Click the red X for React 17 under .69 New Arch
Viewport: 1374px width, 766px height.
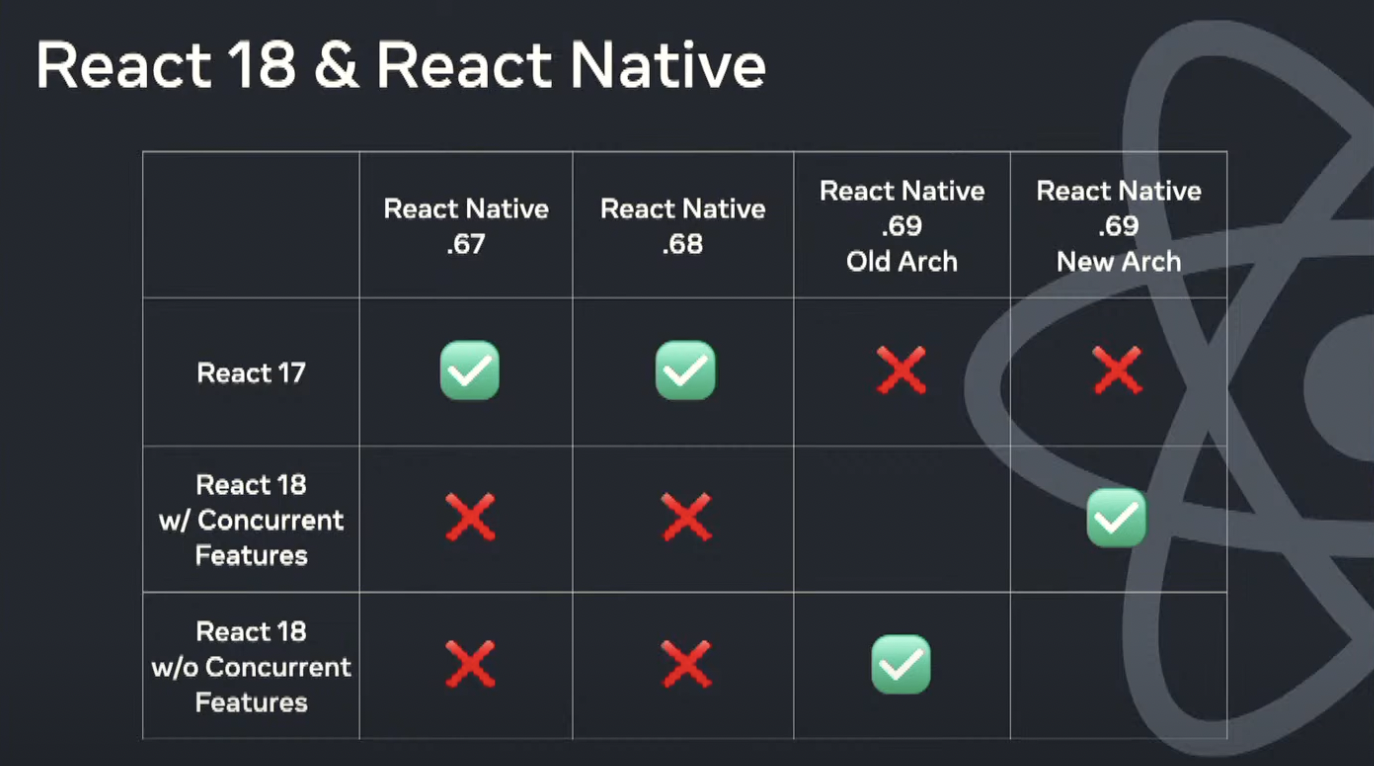pyautogui.click(x=1117, y=371)
